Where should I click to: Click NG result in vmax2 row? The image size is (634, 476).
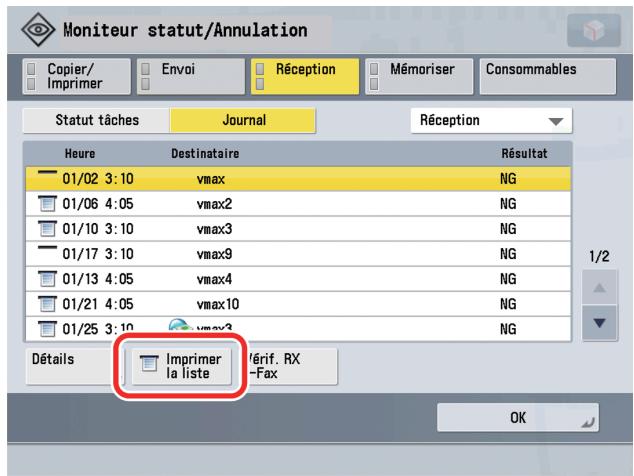tap(508, 204)
